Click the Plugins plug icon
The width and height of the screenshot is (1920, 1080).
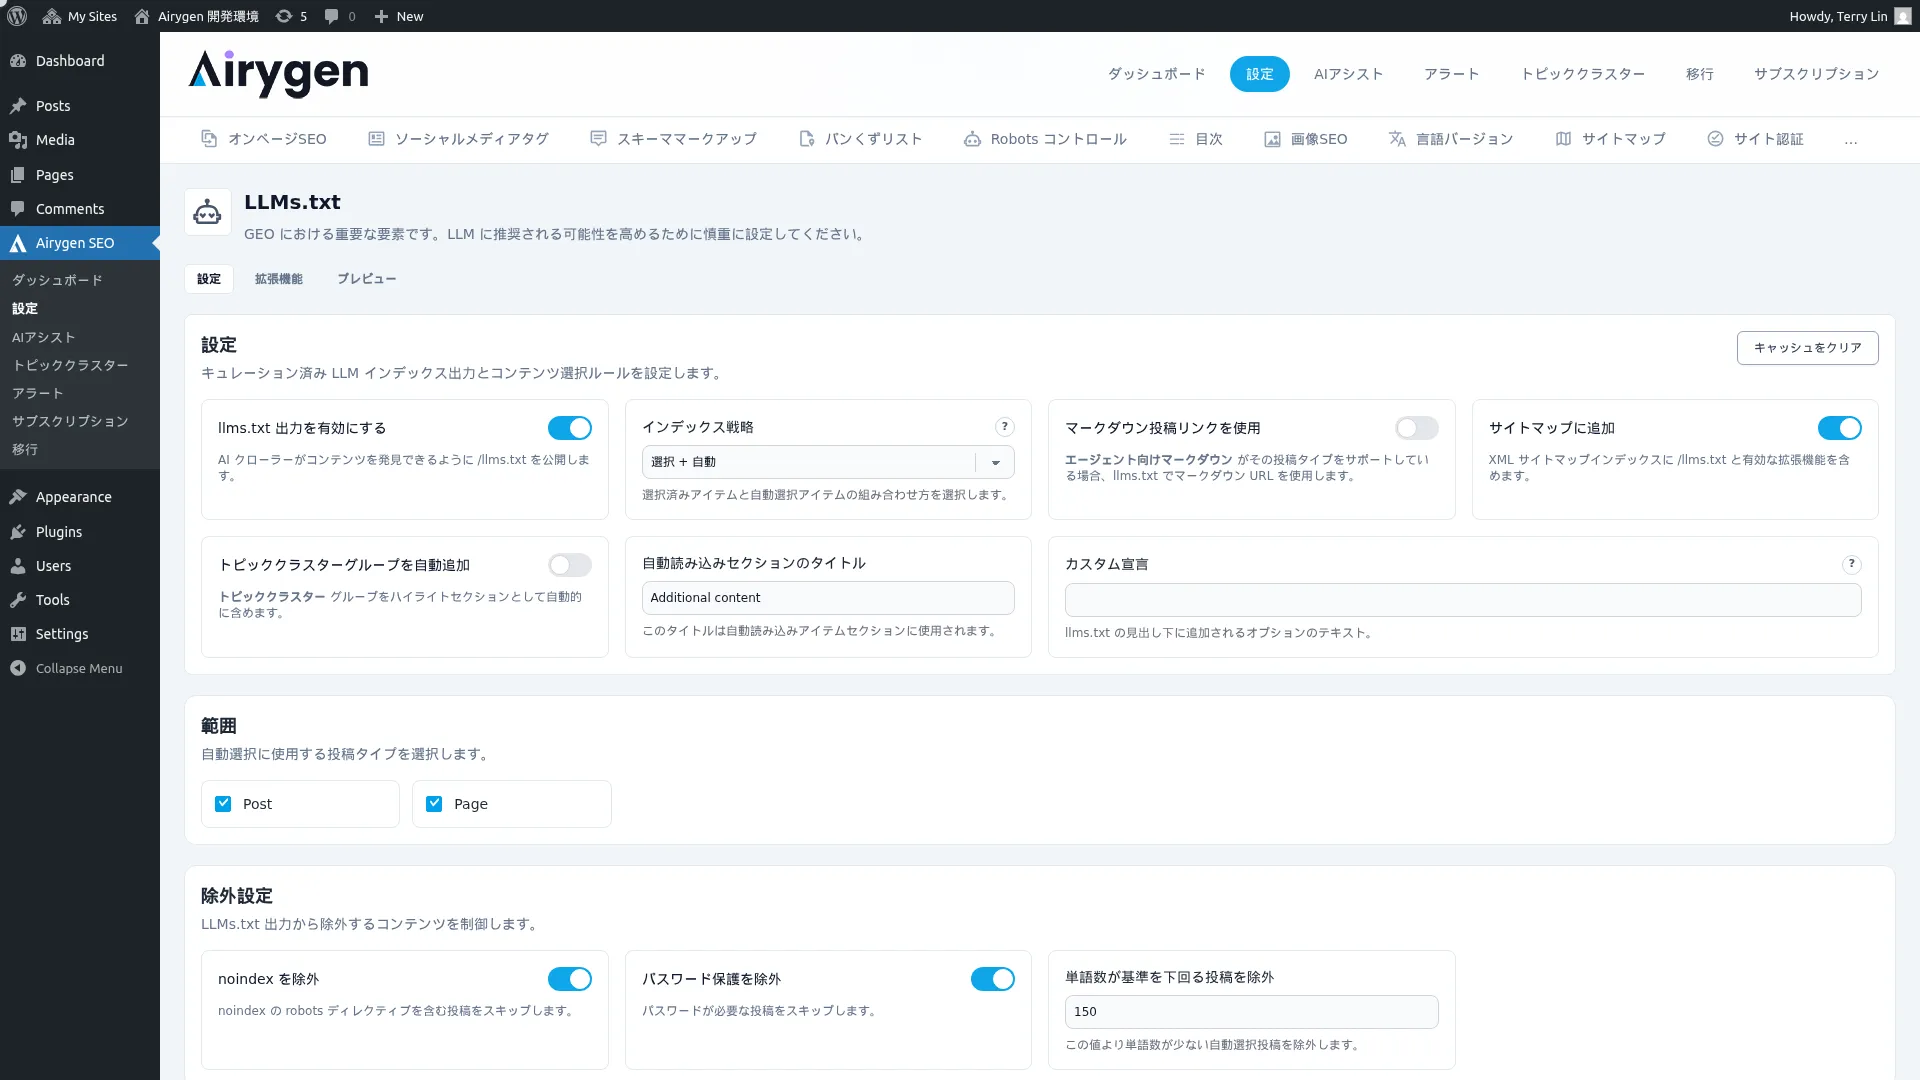[x=18, y=532]
